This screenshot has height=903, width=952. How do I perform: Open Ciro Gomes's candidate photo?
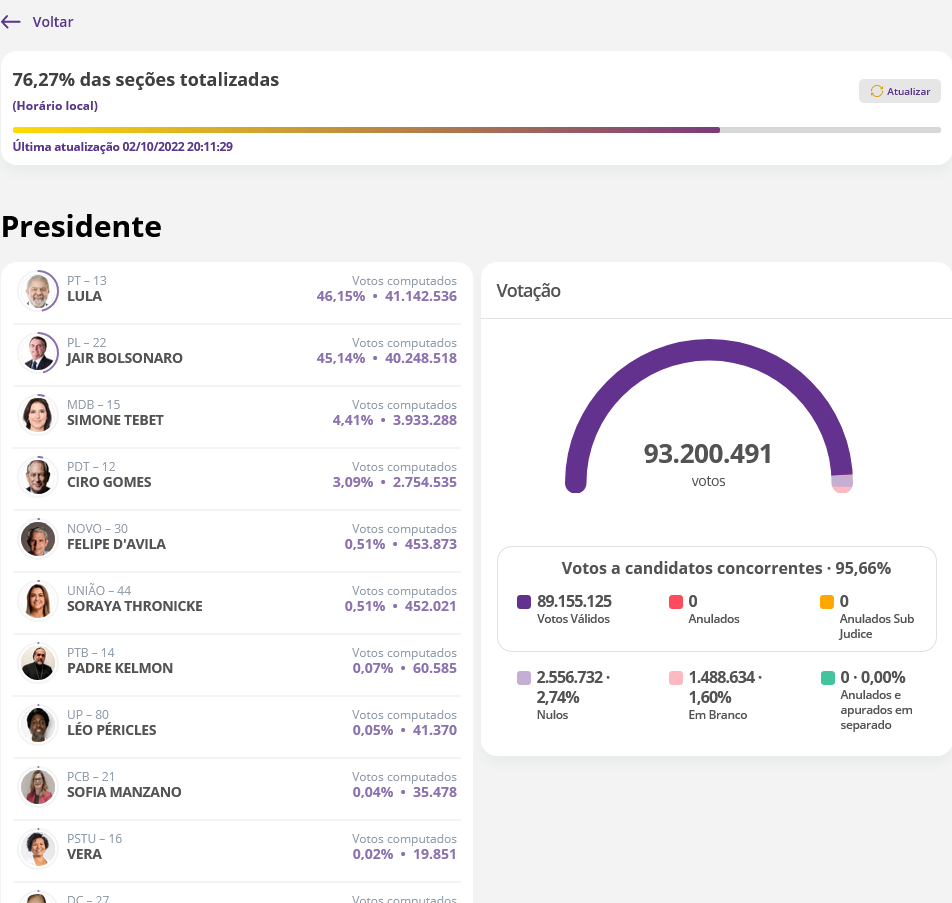click(x=38, y=476)
